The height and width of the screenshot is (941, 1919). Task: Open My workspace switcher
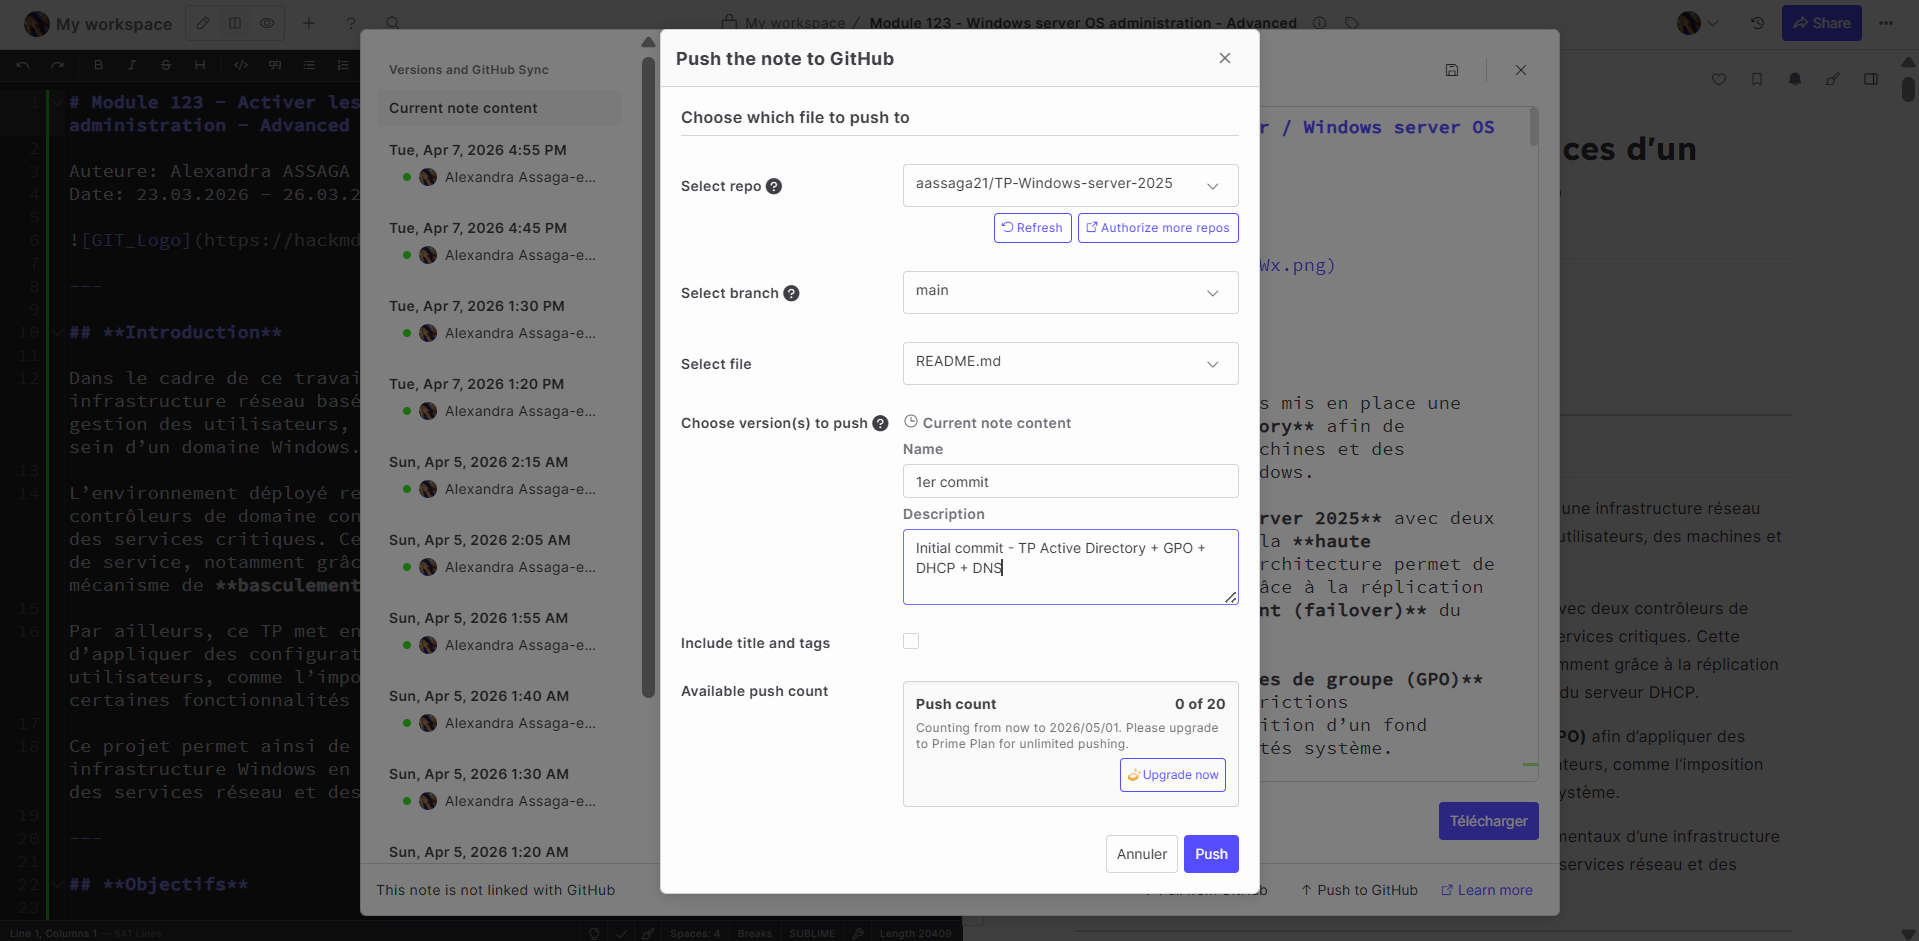tap(98, 23)
